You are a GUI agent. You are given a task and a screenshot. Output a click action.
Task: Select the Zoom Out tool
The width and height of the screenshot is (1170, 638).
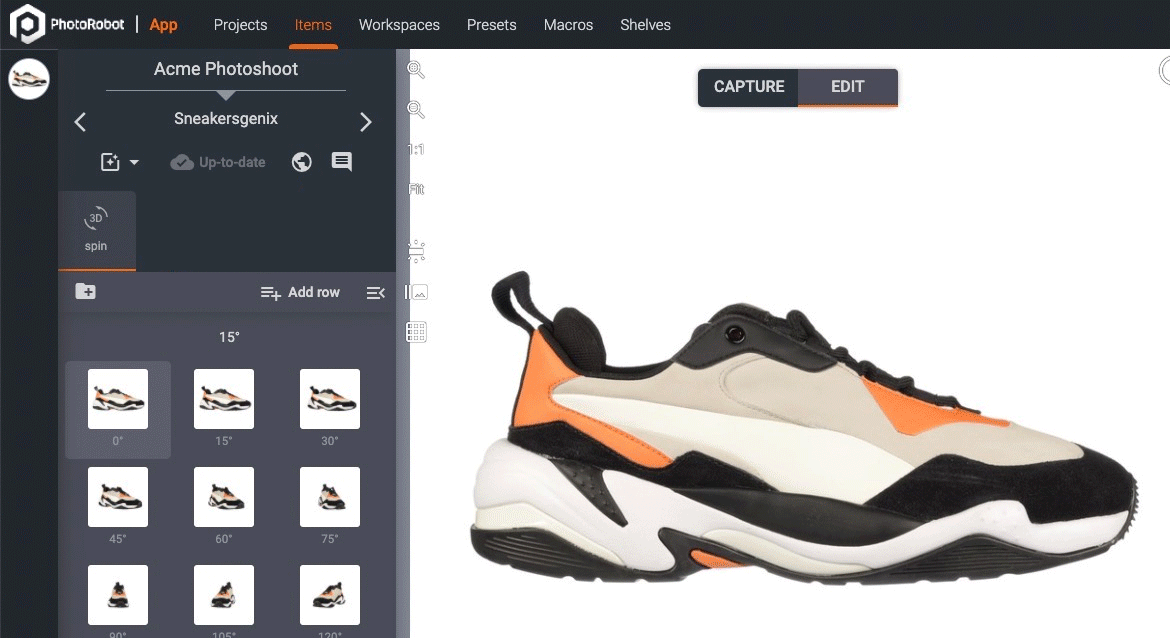click(x=415, y=109)
